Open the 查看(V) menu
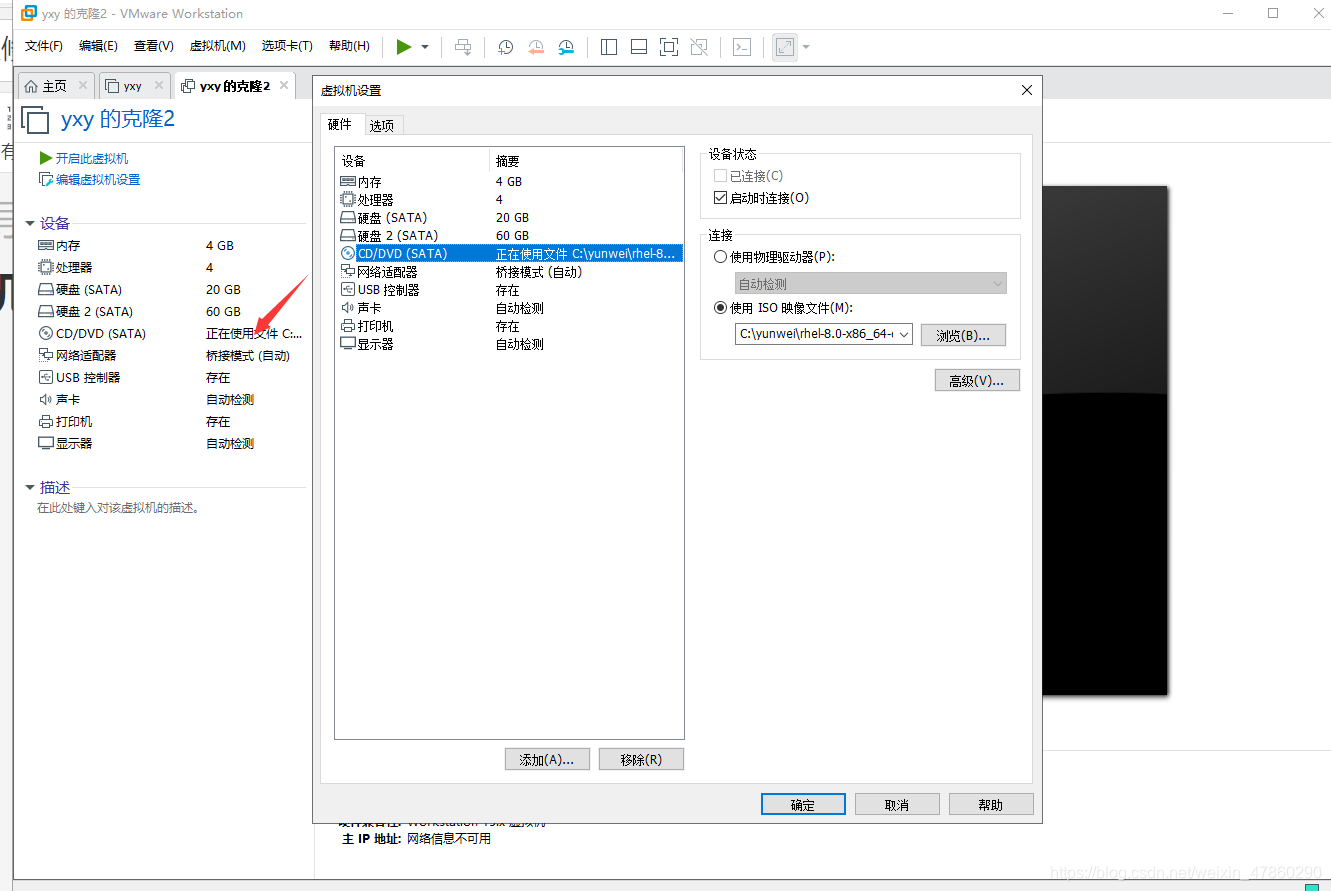 click(154, 46)
